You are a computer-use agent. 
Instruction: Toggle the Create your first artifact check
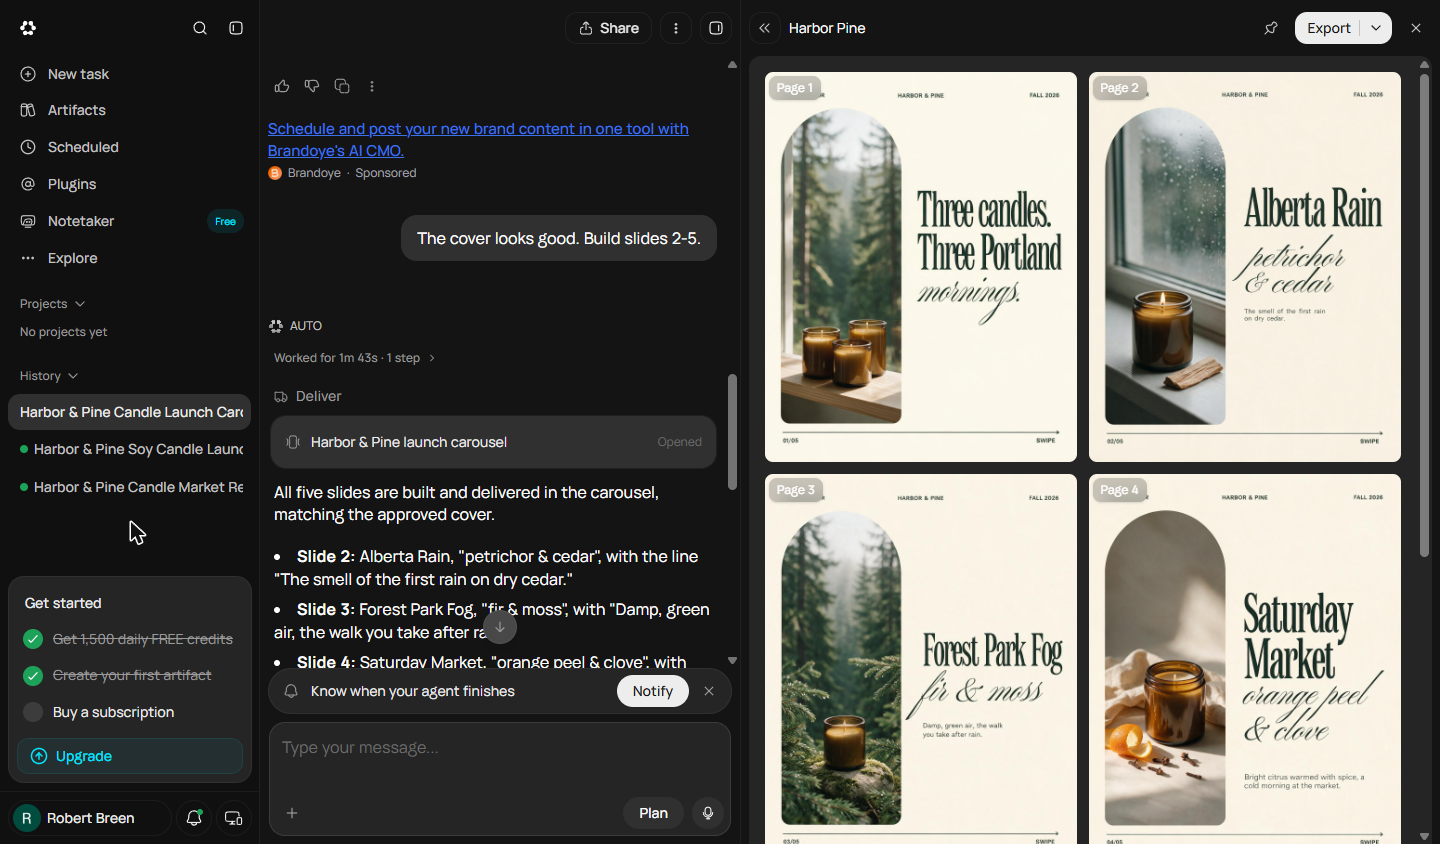coord(33,675)
